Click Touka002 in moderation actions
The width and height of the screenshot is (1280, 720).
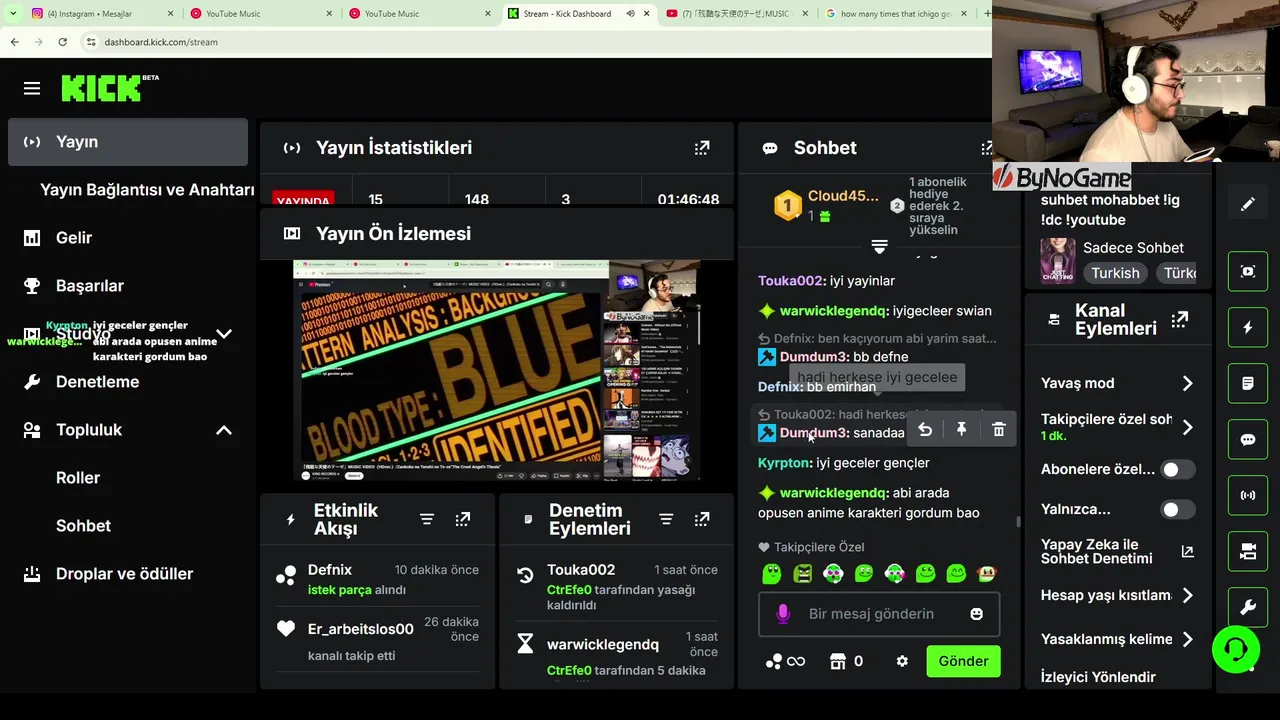coord(581,570)
